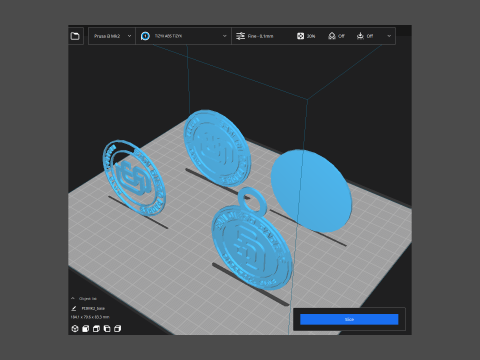The image size is (480, 360).
Task: Open the material and extruder dropdown
Action: pos(184,36)
